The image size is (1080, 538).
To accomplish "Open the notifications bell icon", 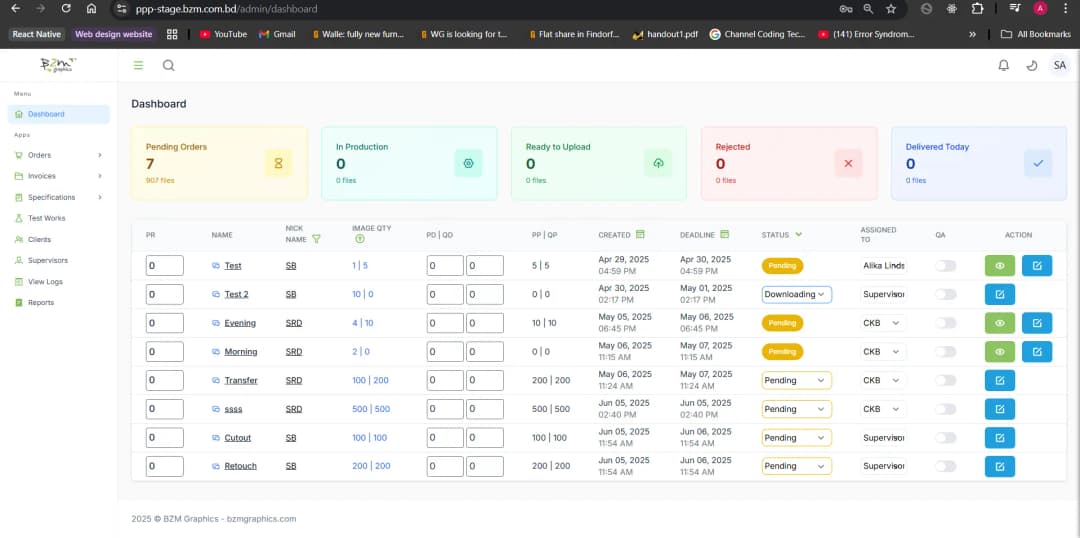I will (x=1004, y=65).
